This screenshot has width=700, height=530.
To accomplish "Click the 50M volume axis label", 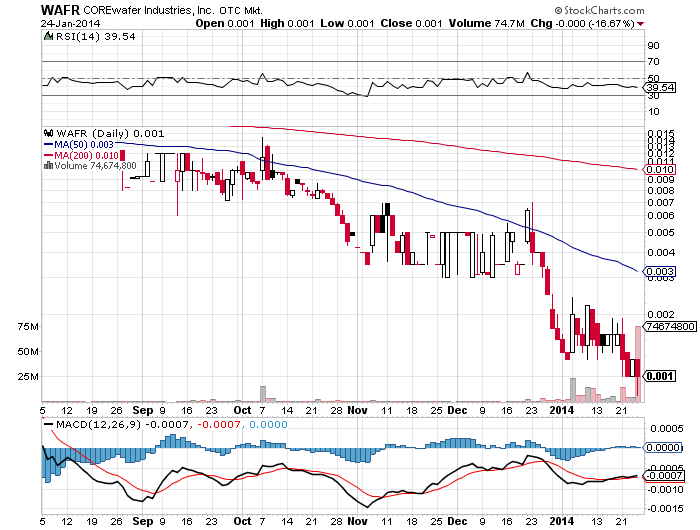I will (x=28, y=351).
